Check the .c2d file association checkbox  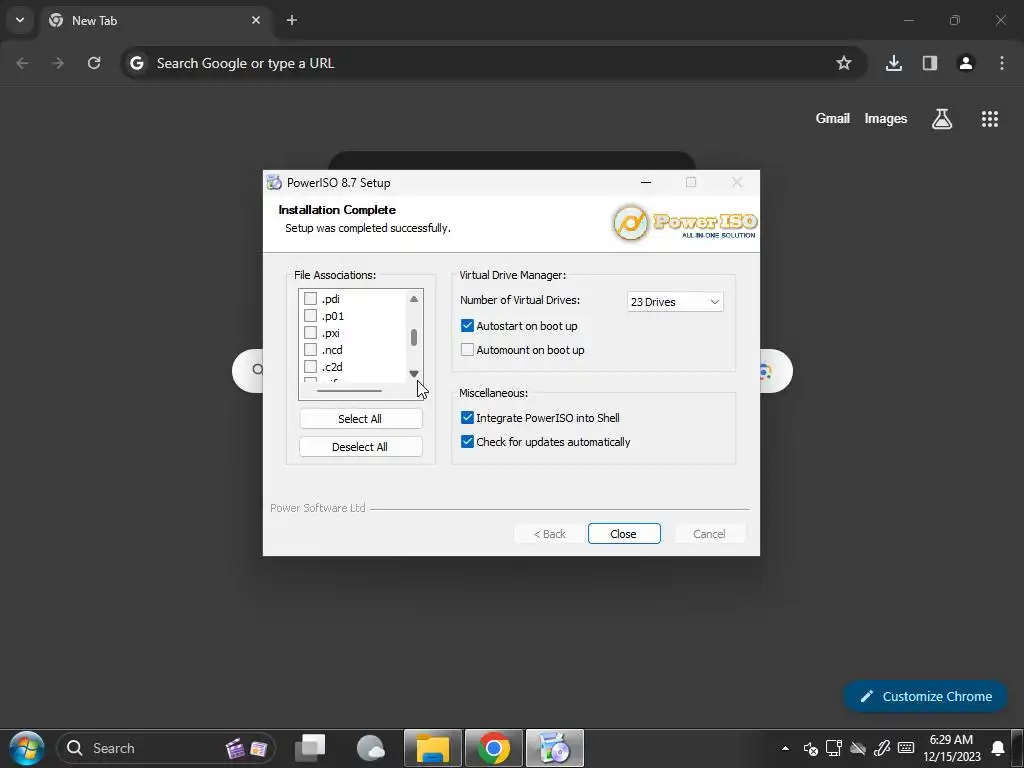tap(311, 366)
